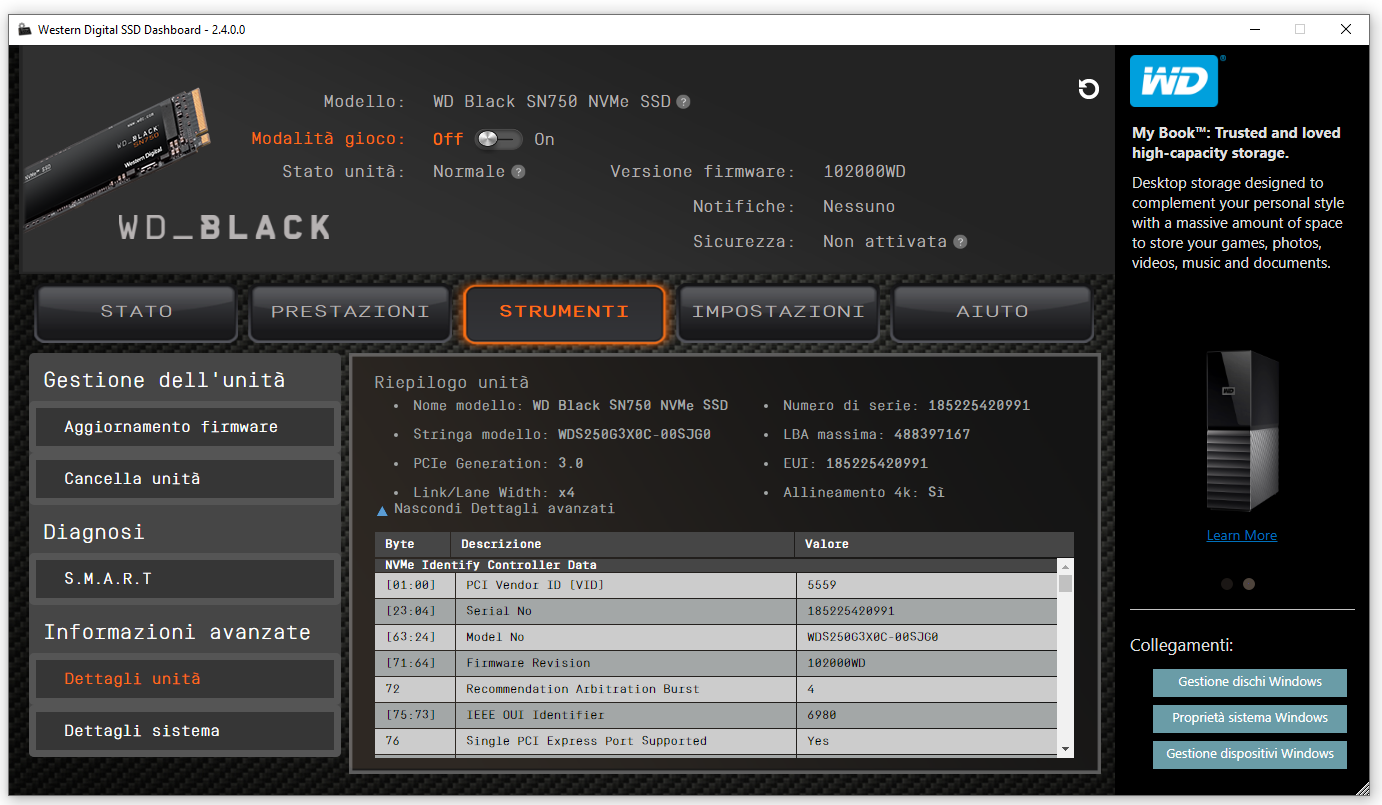
Task: Select the Firmware Revision table row
Action: click(x=716, y=663)
